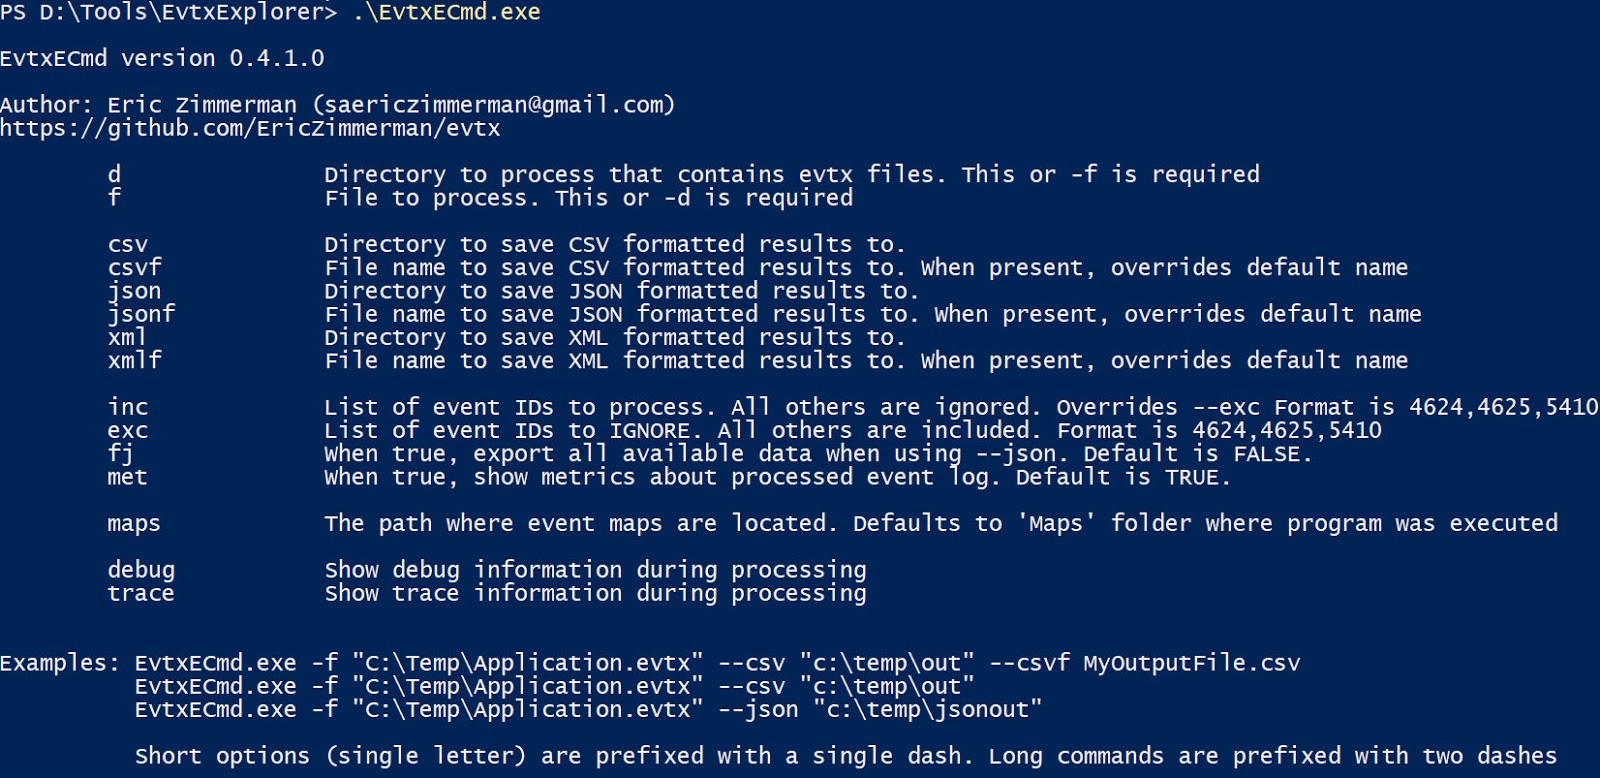The width and height of the screenshot is (1600, 778).
Task: Click the 'csvf' option name
Action: pyautogui.click(x=135, y=268)
